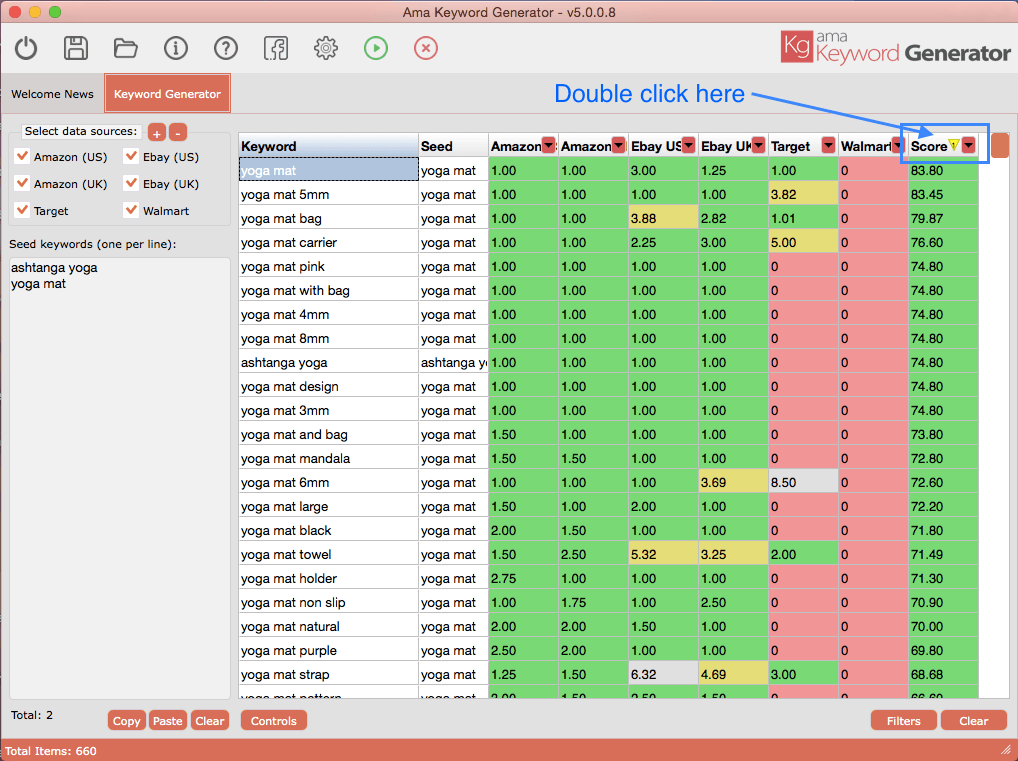Select the 'yoga mat 5mm' keyword cell
Image resolution: width=1018 pixels, height=761 pixels.
click(x=329, y=194)
